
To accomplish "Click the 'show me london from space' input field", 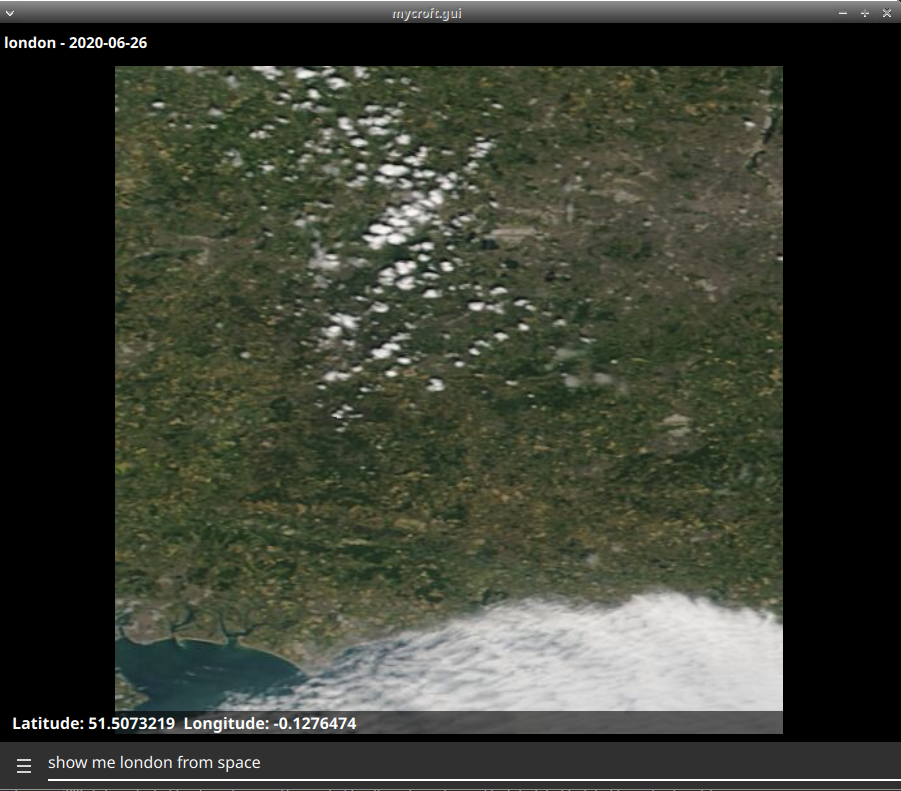I will (x=474, y=763).
